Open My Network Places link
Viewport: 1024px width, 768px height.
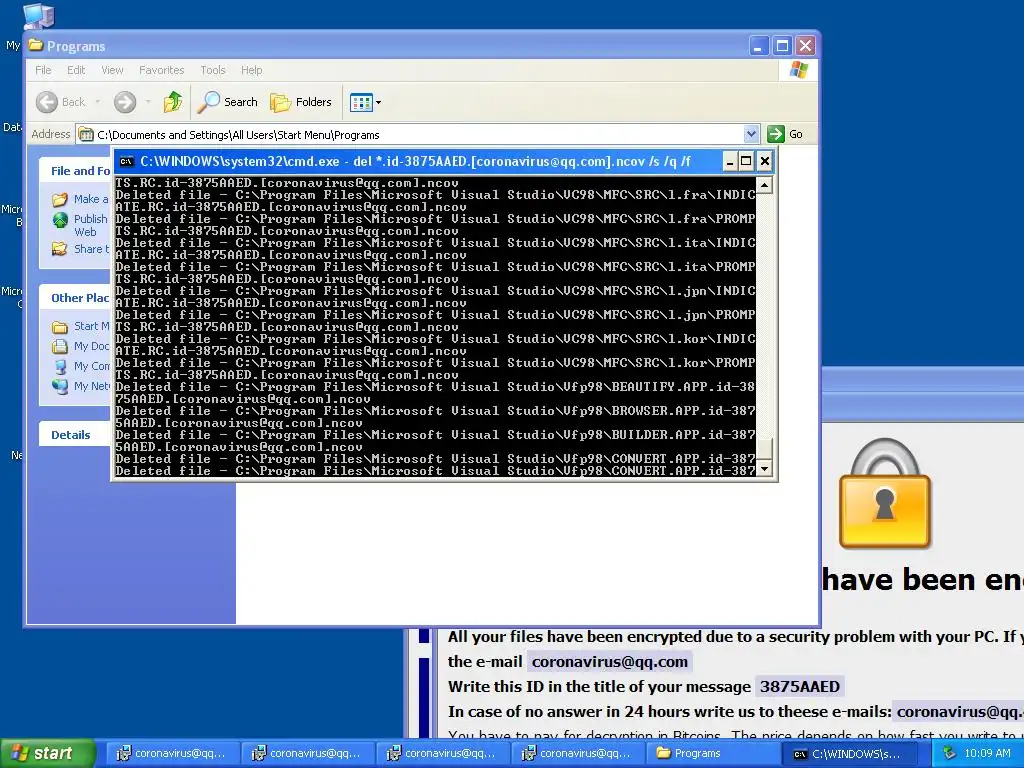point(91,386)
